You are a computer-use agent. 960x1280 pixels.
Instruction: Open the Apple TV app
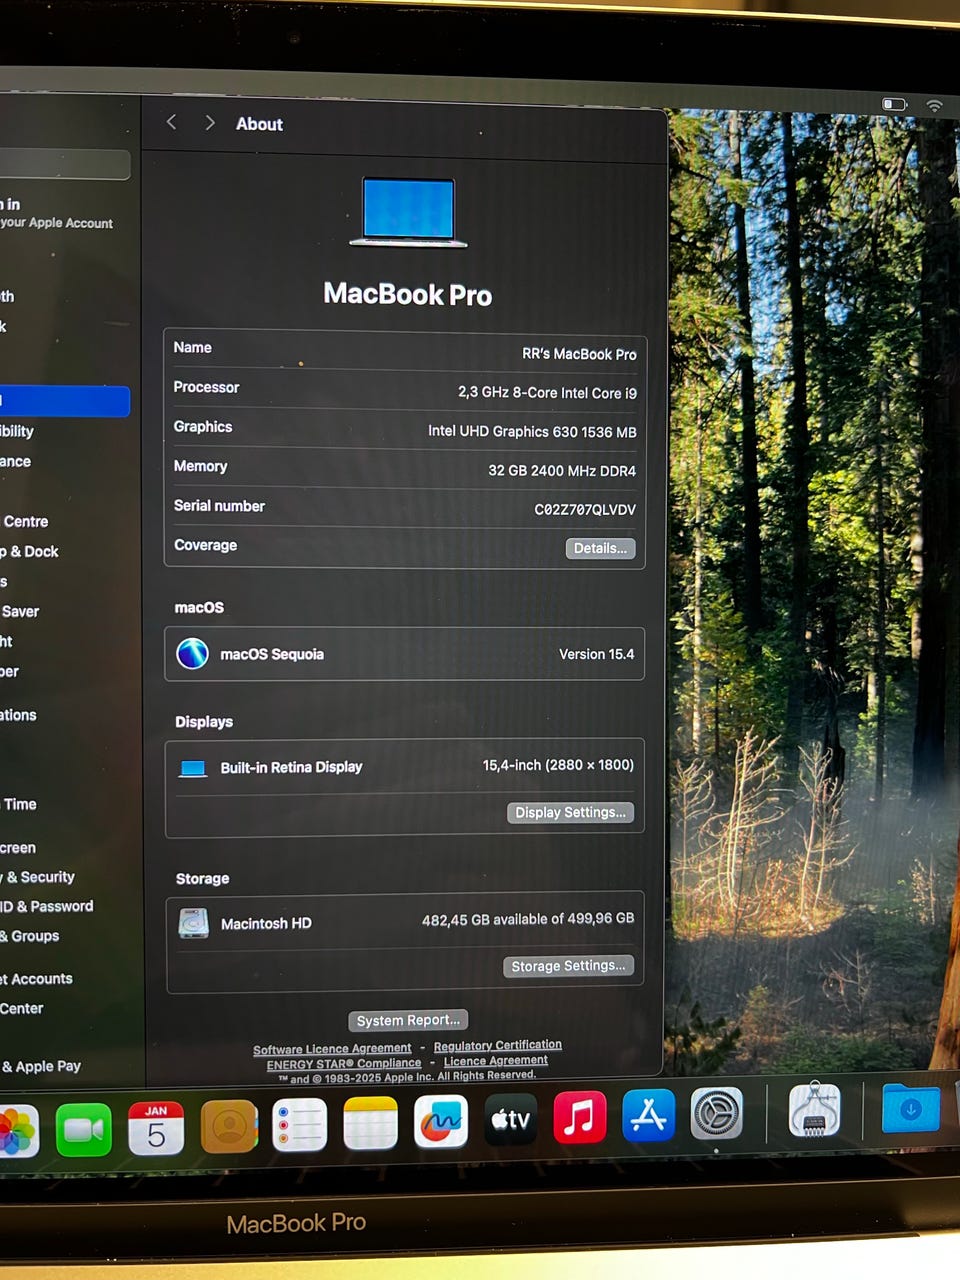pyautogui.click(x=511, y=1119)
